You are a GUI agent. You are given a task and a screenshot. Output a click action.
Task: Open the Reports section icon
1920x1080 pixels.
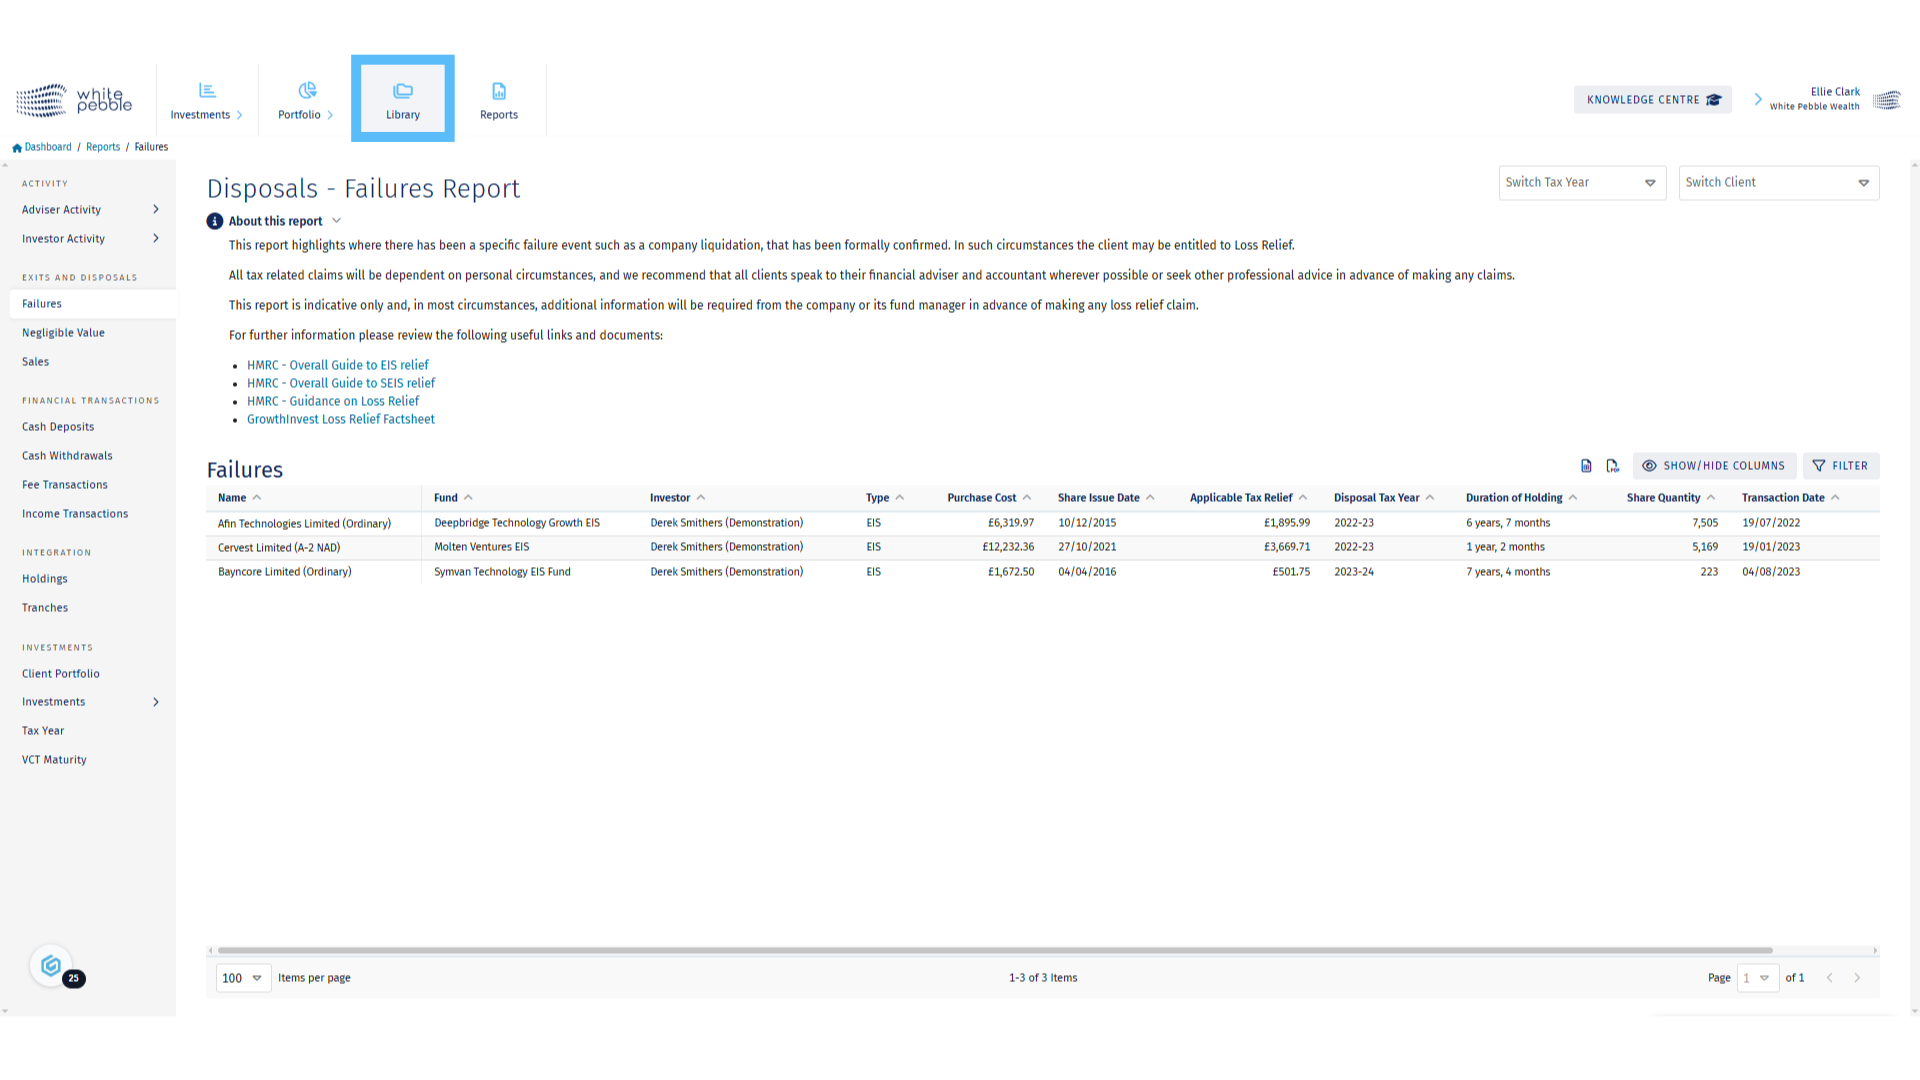pos(499,91)
